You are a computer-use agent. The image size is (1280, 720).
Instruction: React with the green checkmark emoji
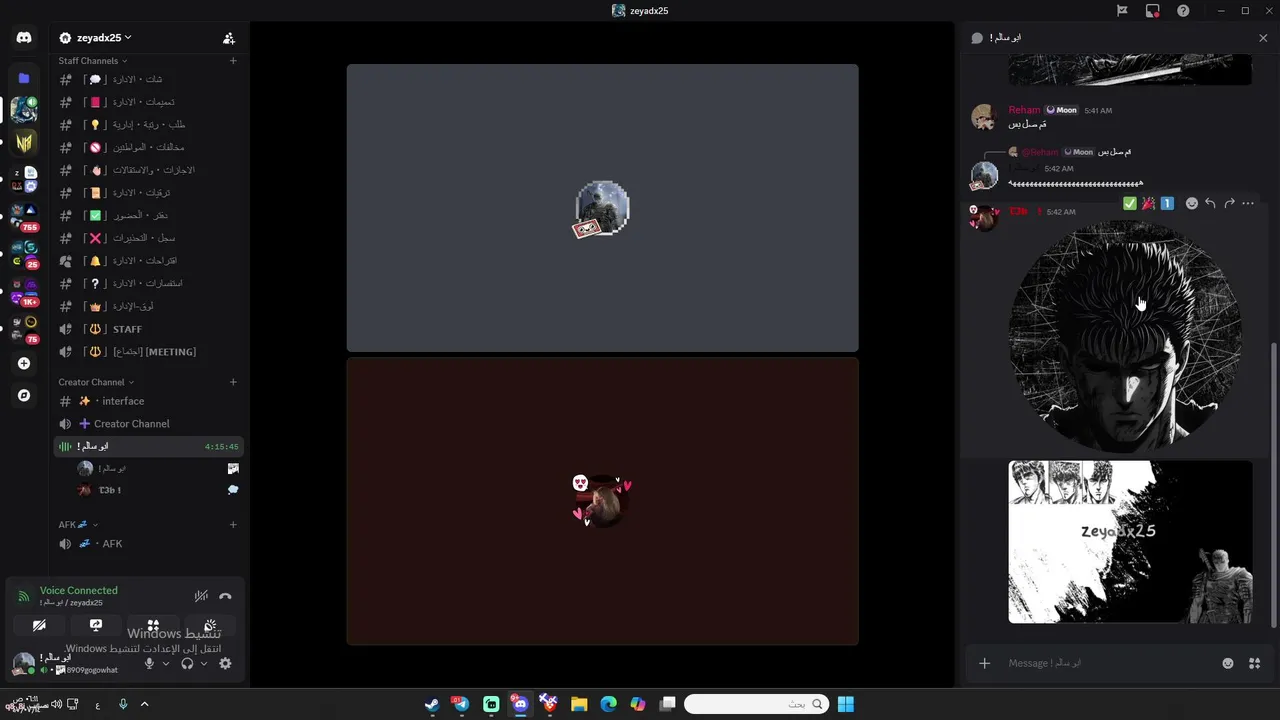pos(1130,203)
